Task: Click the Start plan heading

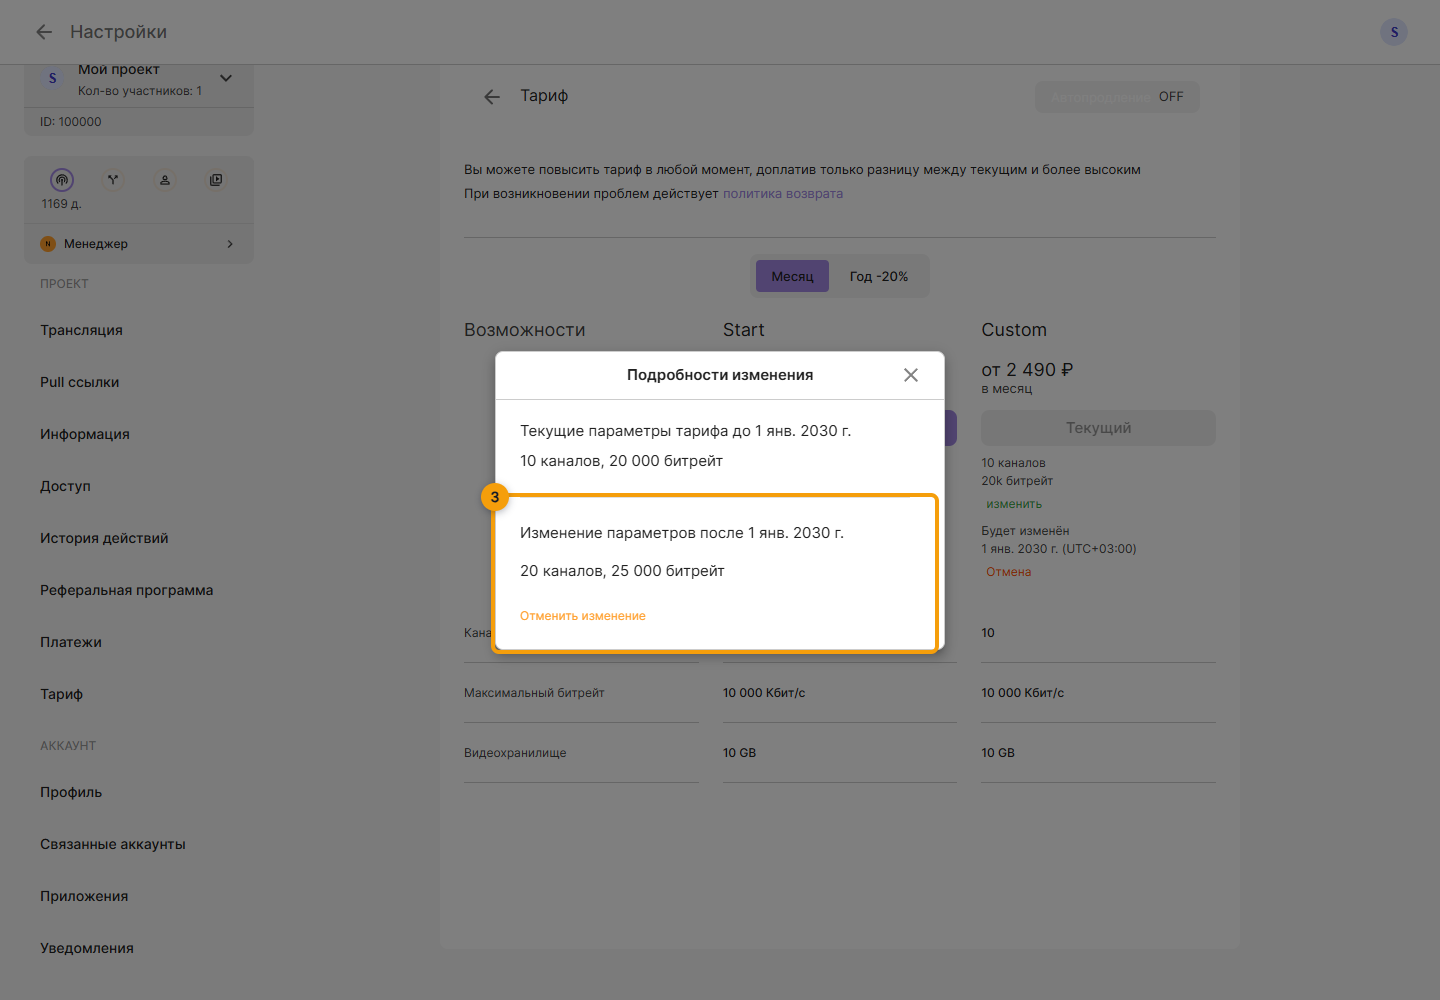Action: pos(743,330)
